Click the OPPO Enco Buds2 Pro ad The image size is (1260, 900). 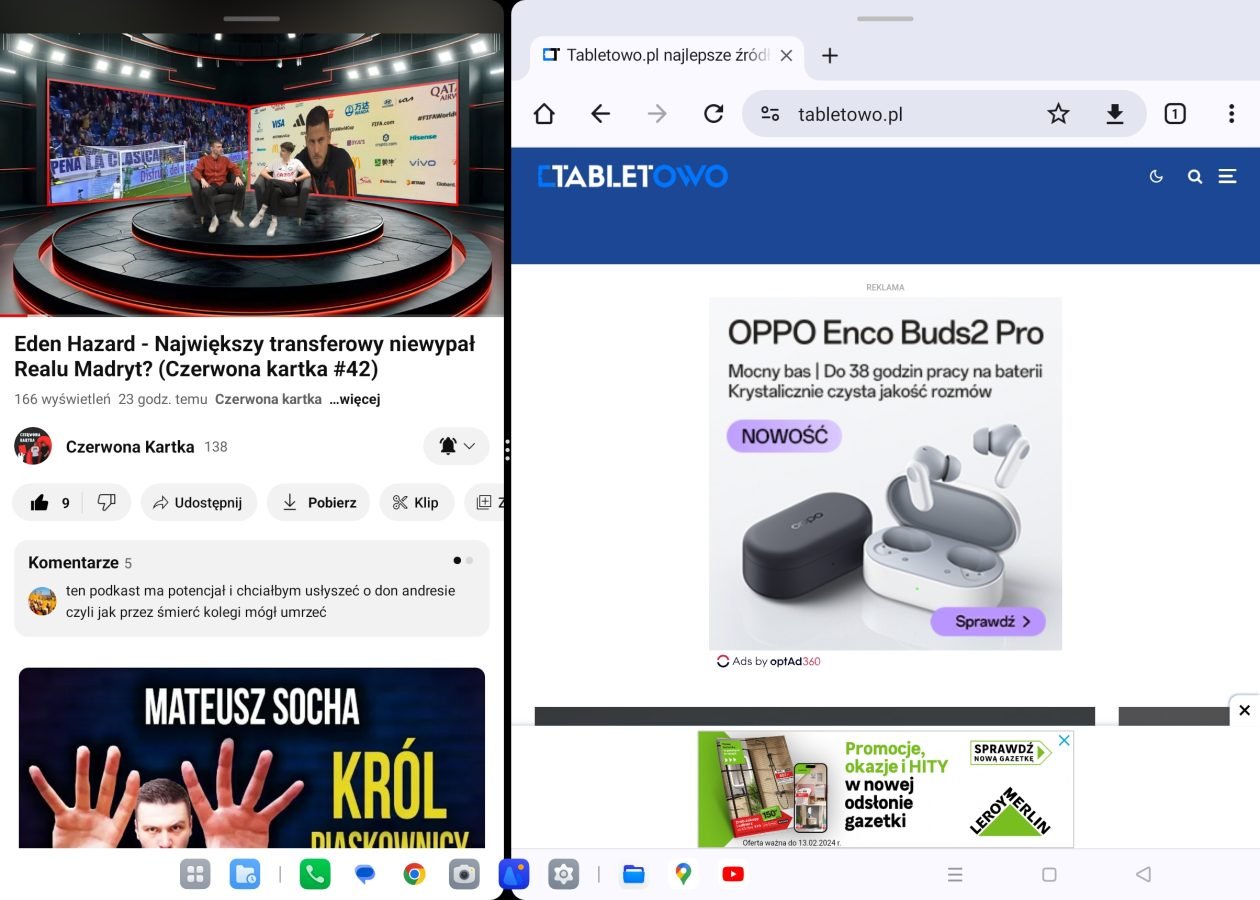885,474
